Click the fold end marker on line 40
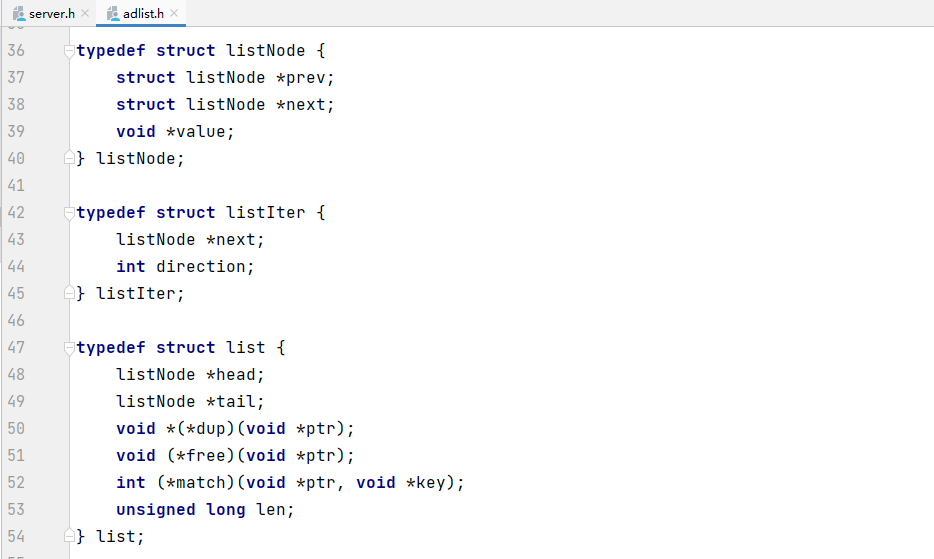This screenshot has width=934, height=559. click(x=69, y=158)
